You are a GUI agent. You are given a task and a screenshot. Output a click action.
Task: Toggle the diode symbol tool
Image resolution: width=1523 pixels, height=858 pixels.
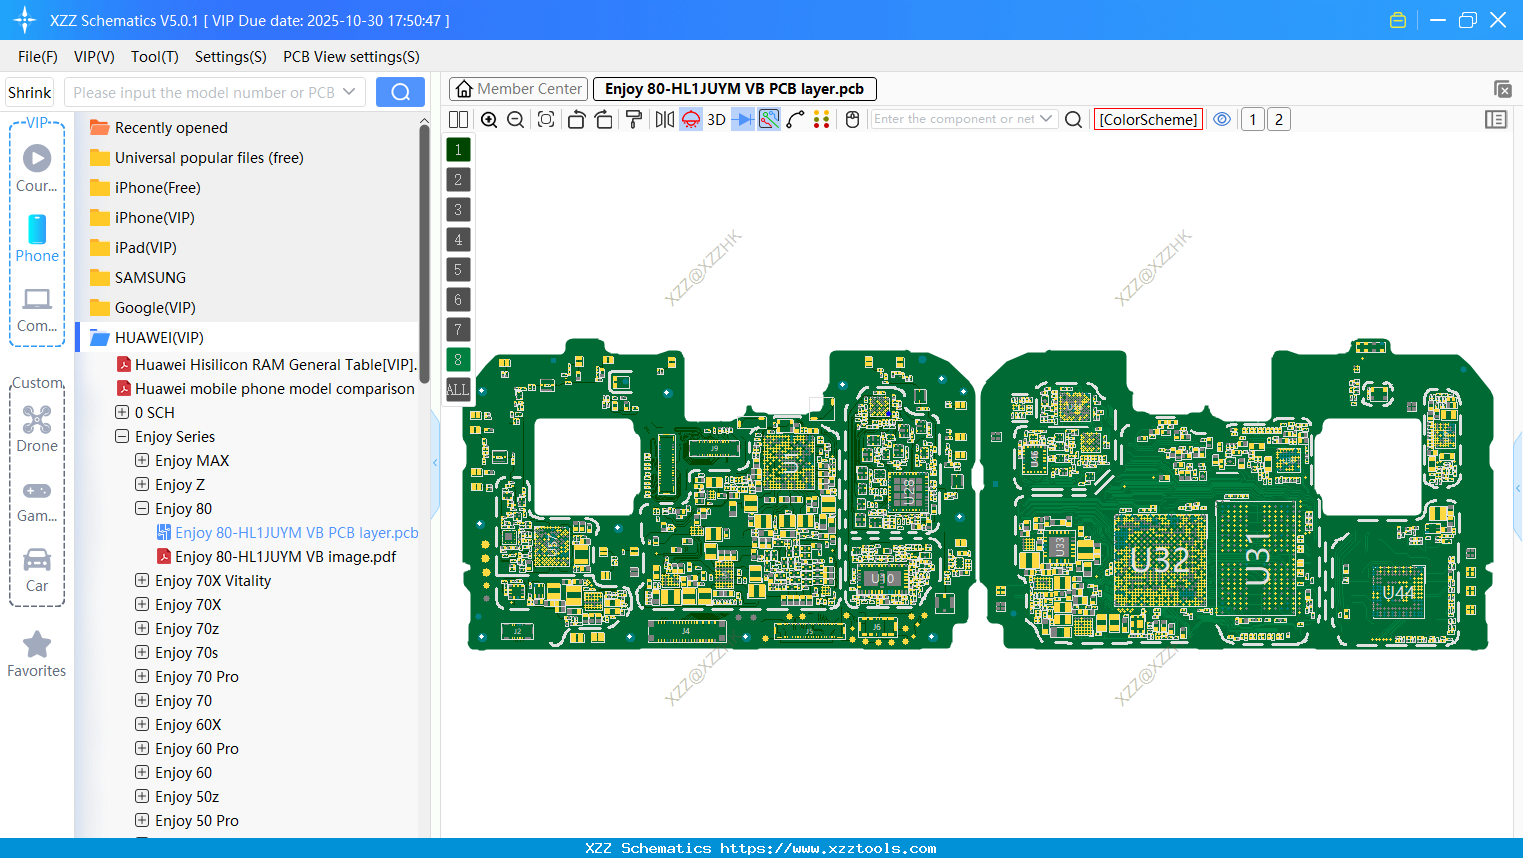[743, 119]
